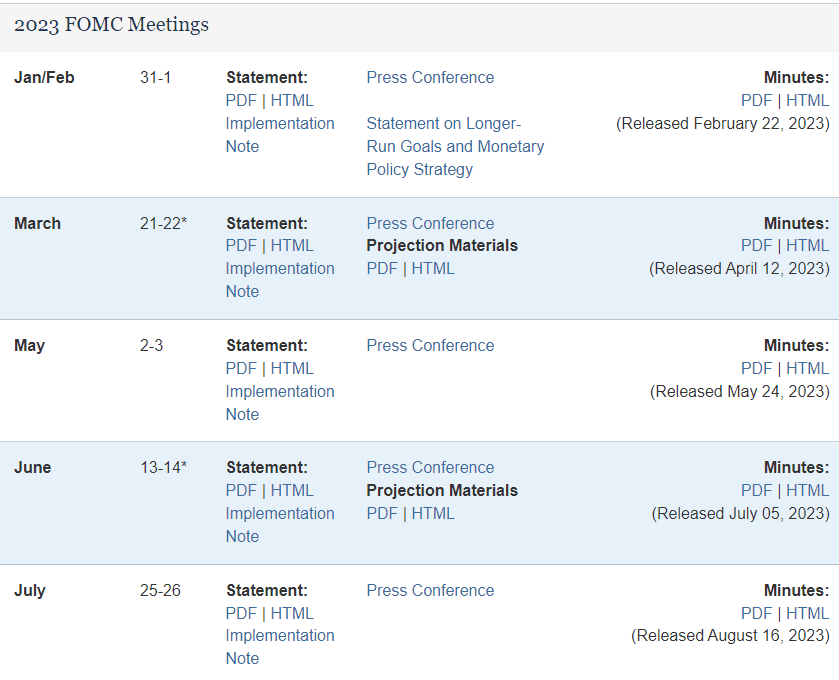This screenshot has width=839, height=680.
Task: Open June Projection Materials HTML
Action: point(433,514)
